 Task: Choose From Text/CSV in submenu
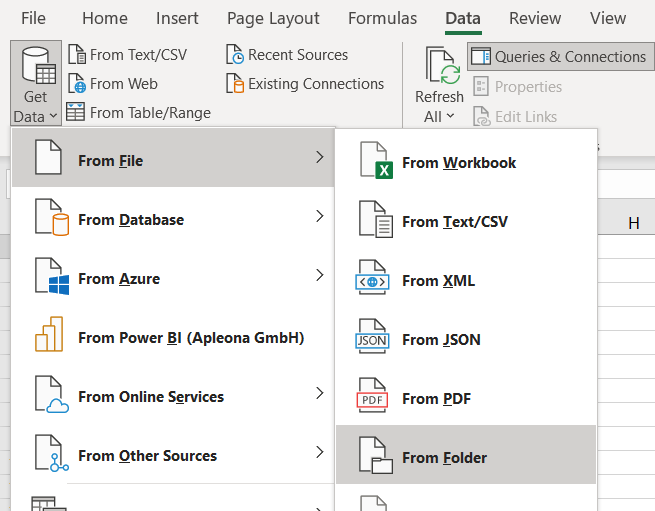click(466, 219)
